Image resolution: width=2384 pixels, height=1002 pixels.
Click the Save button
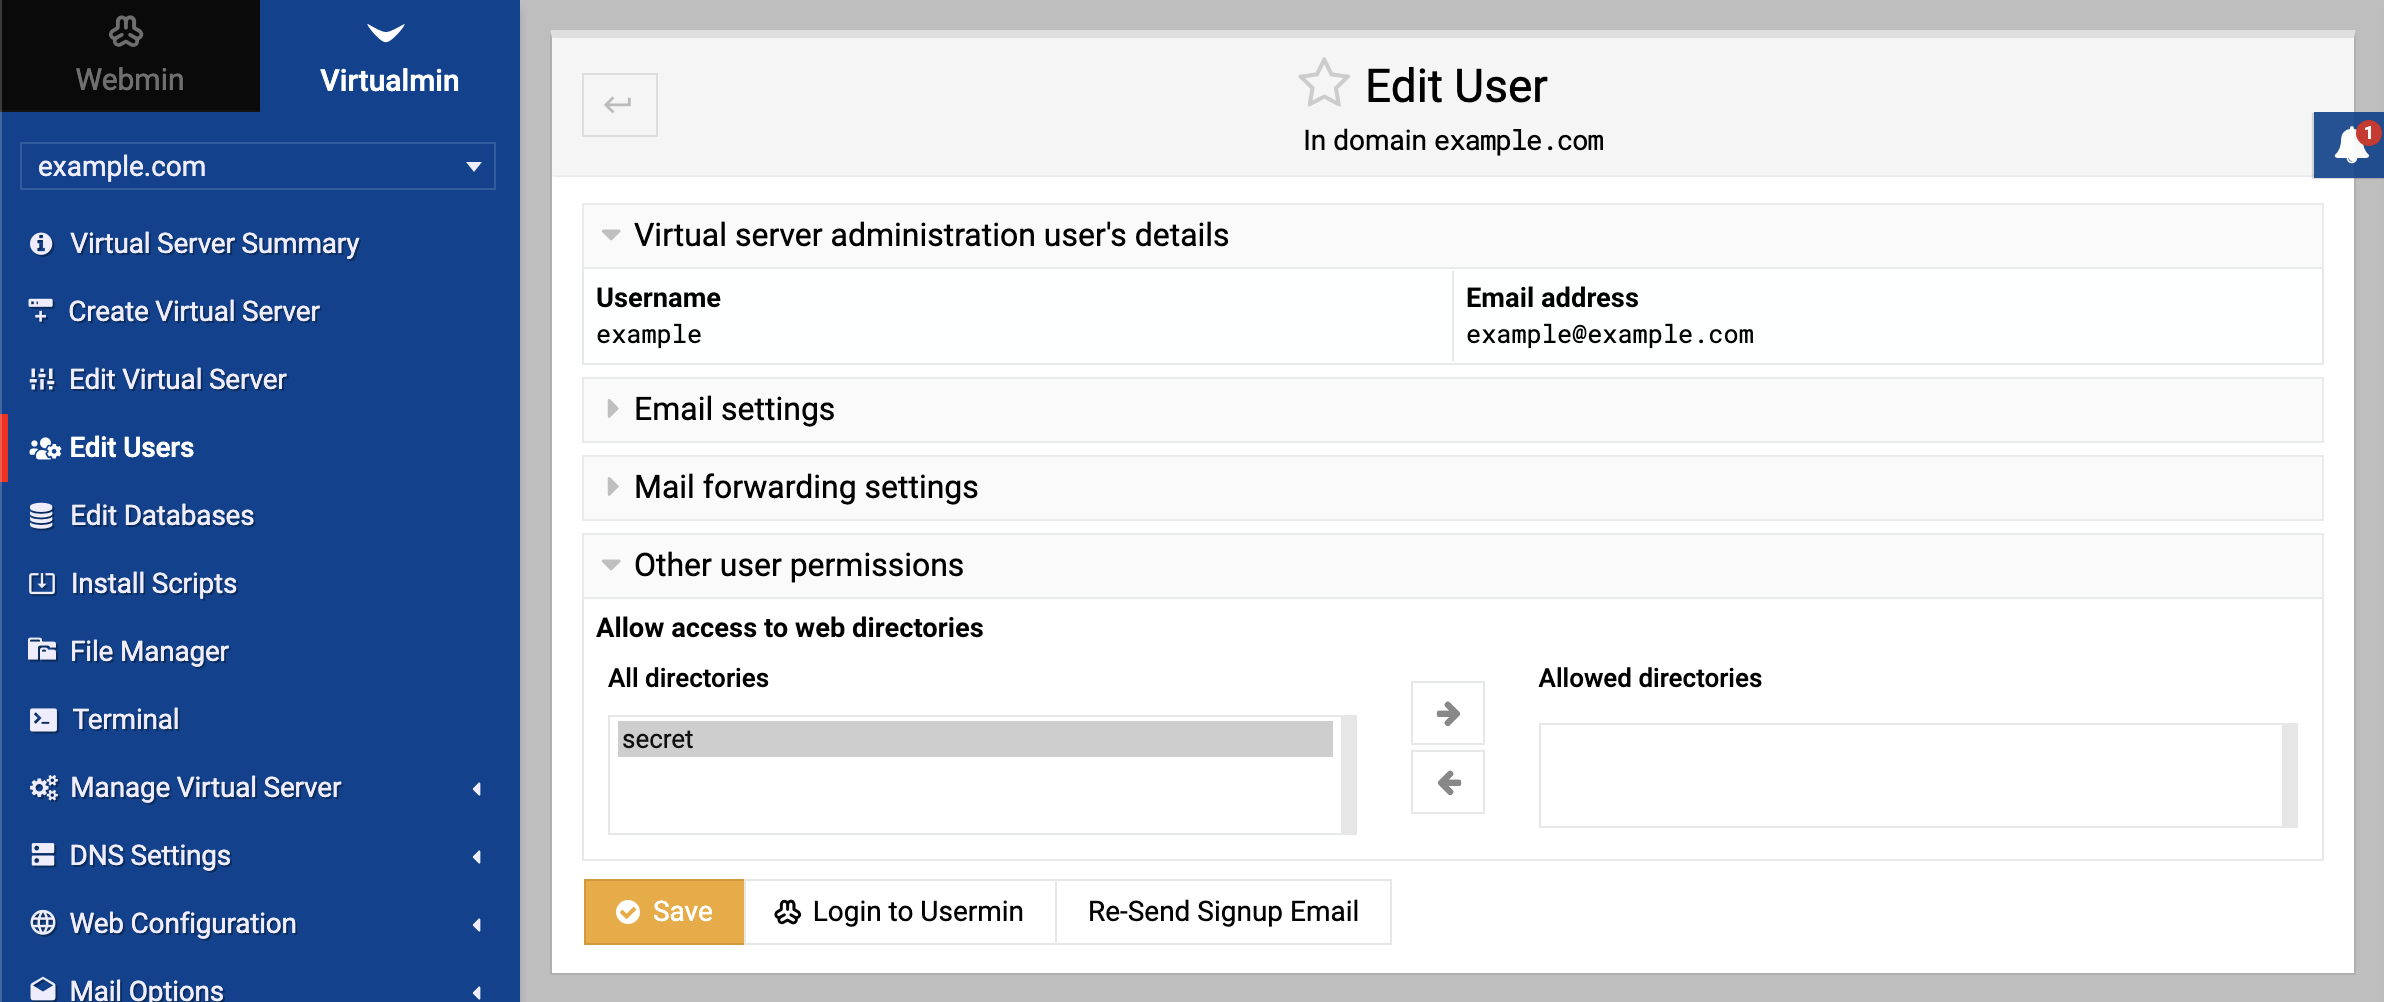click(x=664, y=911)
